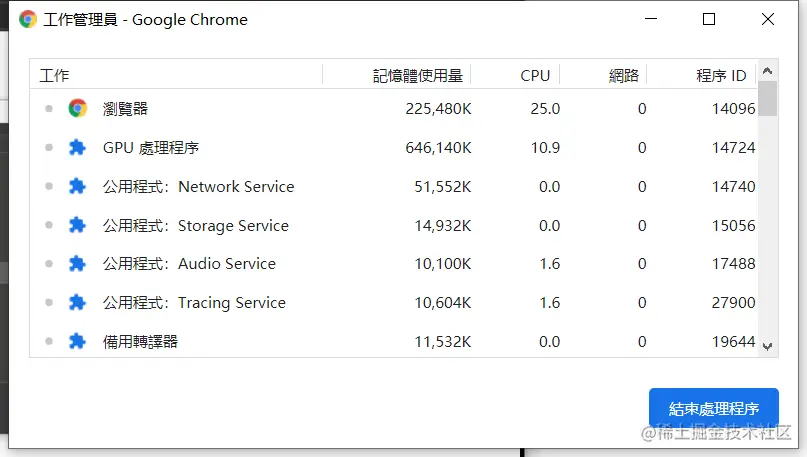807x457 pixels.
Task: Sort processes by the CPU column
Action: point(535,75)
